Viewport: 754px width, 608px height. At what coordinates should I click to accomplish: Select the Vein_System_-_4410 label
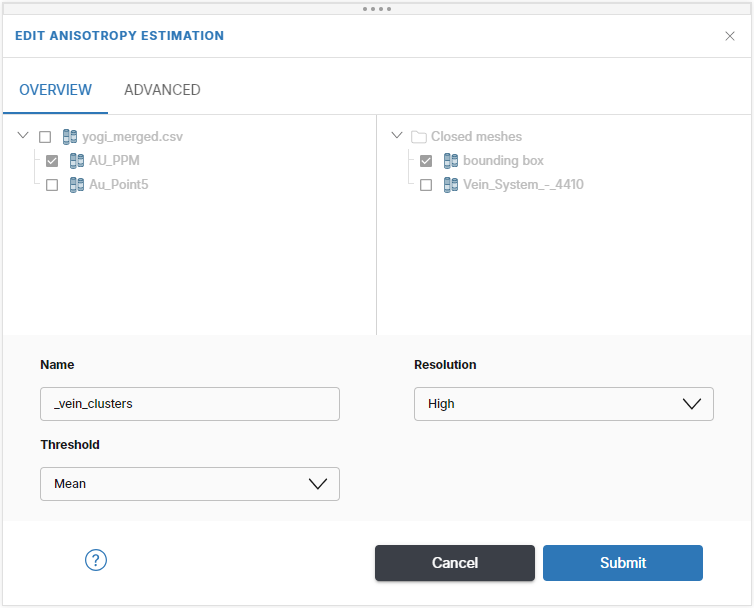click(x=523, y=185)
